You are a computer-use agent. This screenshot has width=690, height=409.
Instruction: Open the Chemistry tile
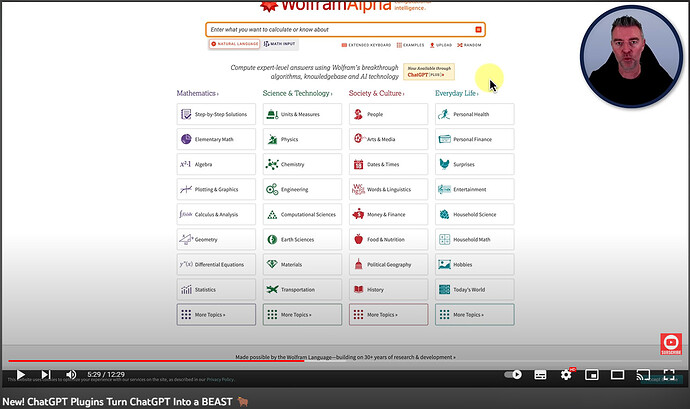click(302, 165)
